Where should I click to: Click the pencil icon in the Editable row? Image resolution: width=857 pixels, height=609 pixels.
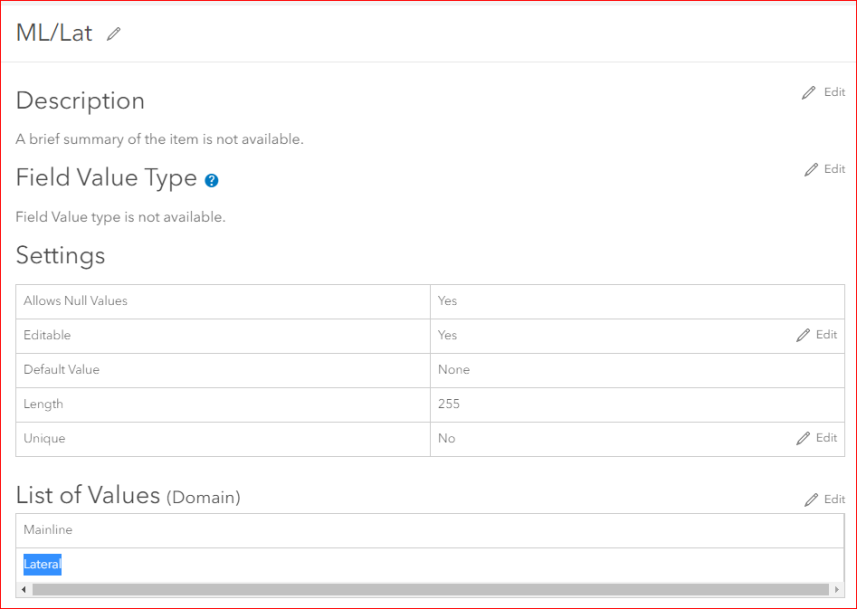tap(803, 335)
